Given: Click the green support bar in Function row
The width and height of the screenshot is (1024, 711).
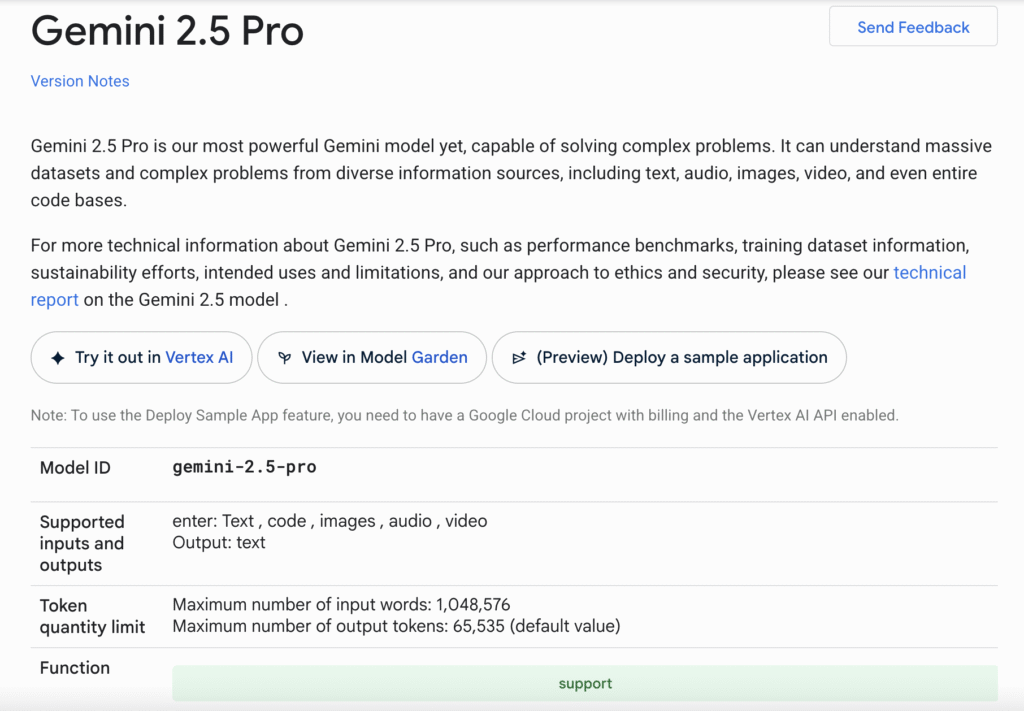Looking at the screenshot, I should (585, 684).
